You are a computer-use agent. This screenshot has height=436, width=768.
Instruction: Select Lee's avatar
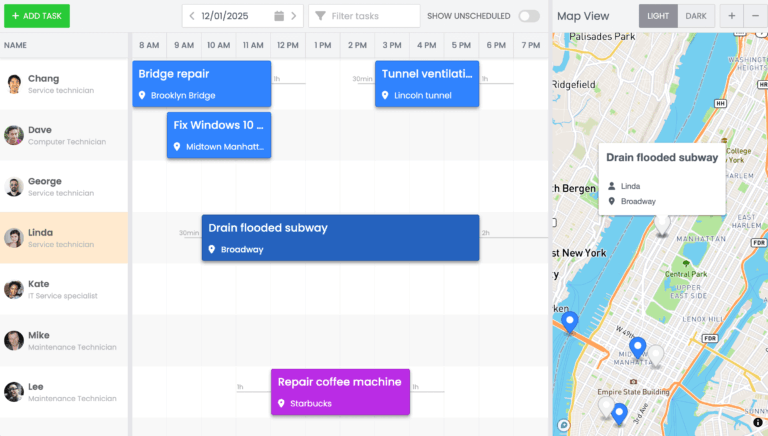(14, 392)
